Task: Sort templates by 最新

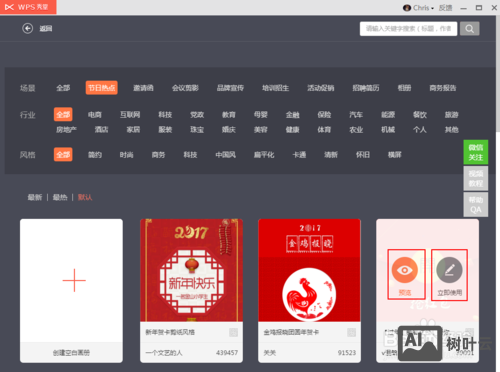Action: [35, 197]
